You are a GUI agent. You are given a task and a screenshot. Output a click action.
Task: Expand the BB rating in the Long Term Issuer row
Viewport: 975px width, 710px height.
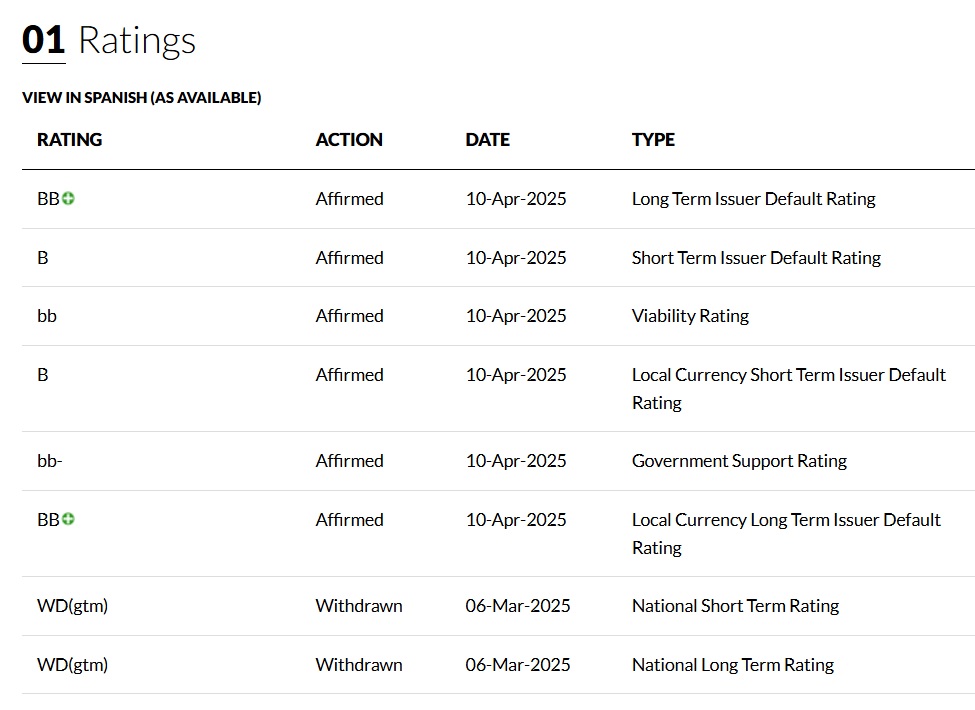coord(68,199)
